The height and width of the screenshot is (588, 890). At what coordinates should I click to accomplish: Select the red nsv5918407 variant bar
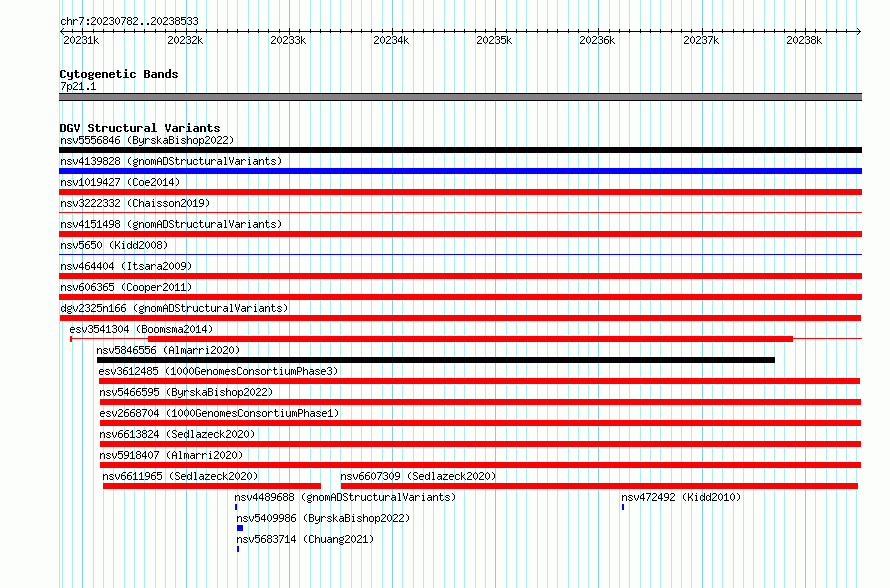[480, 465]
